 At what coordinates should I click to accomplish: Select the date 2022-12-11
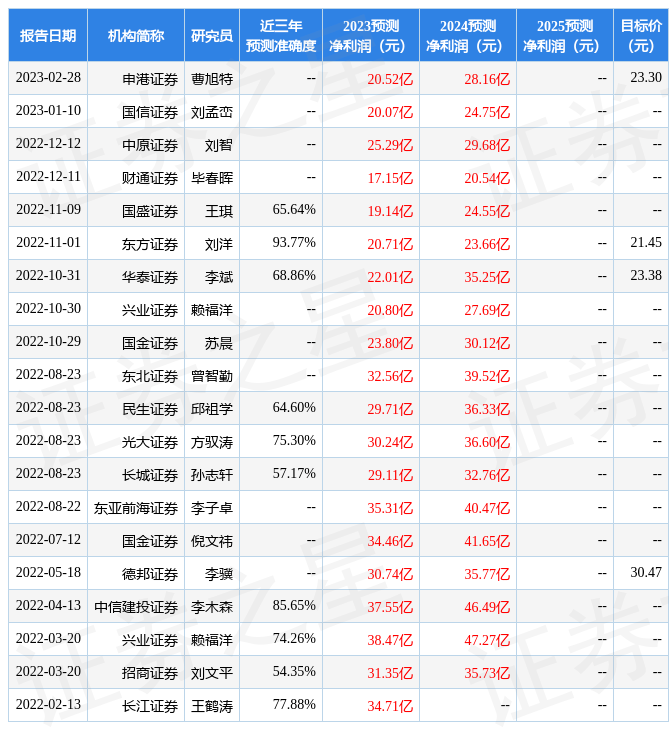(48, 176)
